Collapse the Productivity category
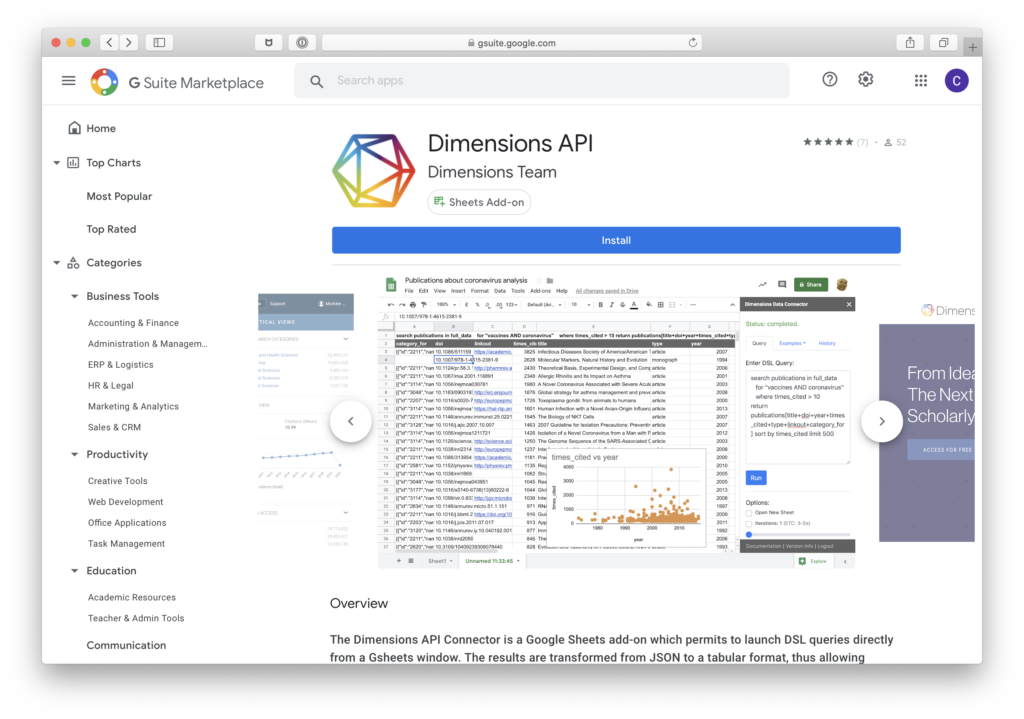Viewport: 1024px width, 719px height. 74,455
